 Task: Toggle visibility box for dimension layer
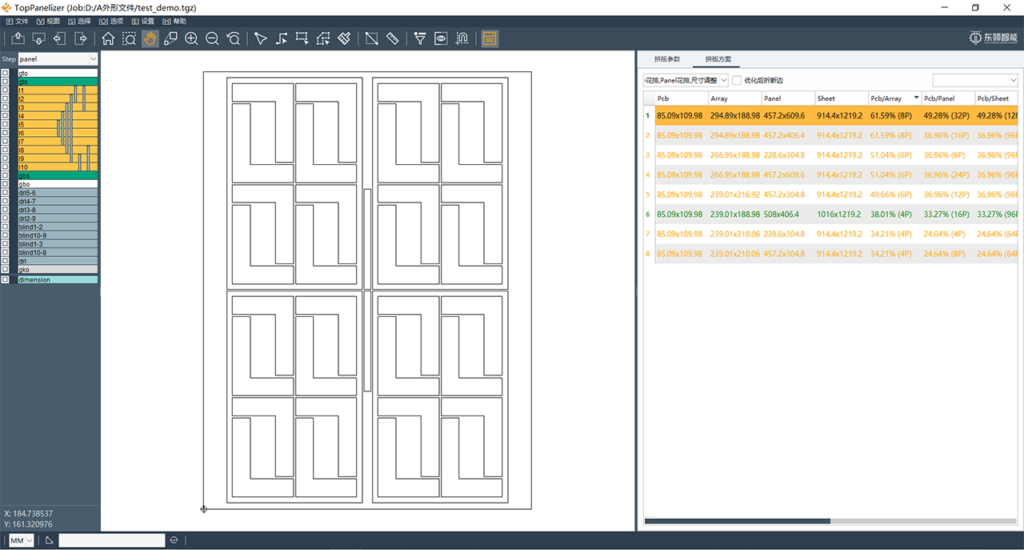(5, 279)
